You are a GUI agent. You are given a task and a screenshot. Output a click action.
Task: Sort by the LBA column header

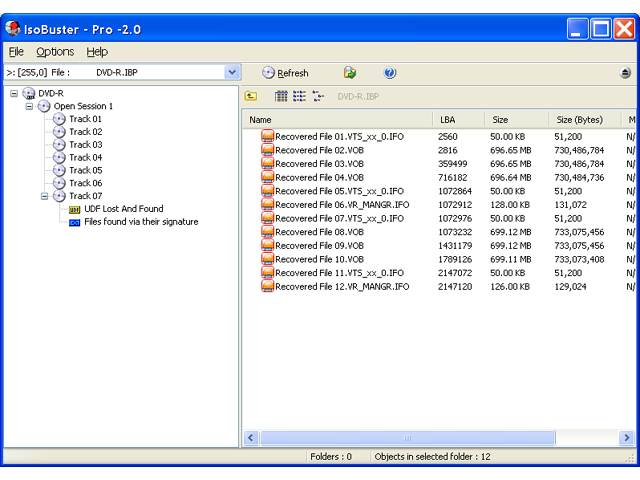coord(459,120)
